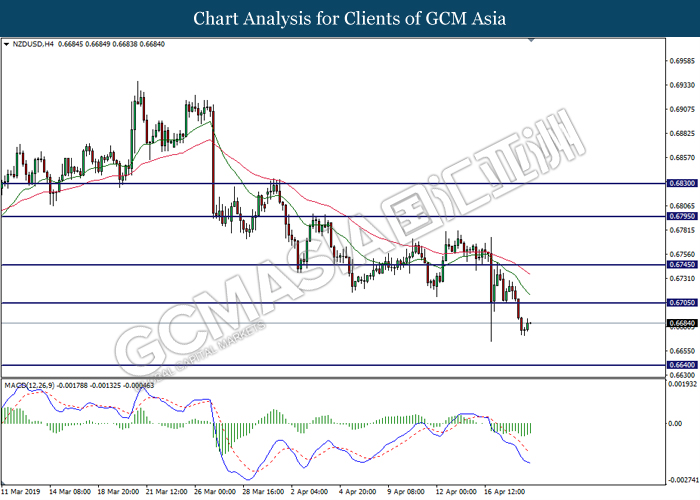Click the 16 Apr 12:00 time label
Image resolution: width=700 pixels, height=500 pixels.
(504, 492)
